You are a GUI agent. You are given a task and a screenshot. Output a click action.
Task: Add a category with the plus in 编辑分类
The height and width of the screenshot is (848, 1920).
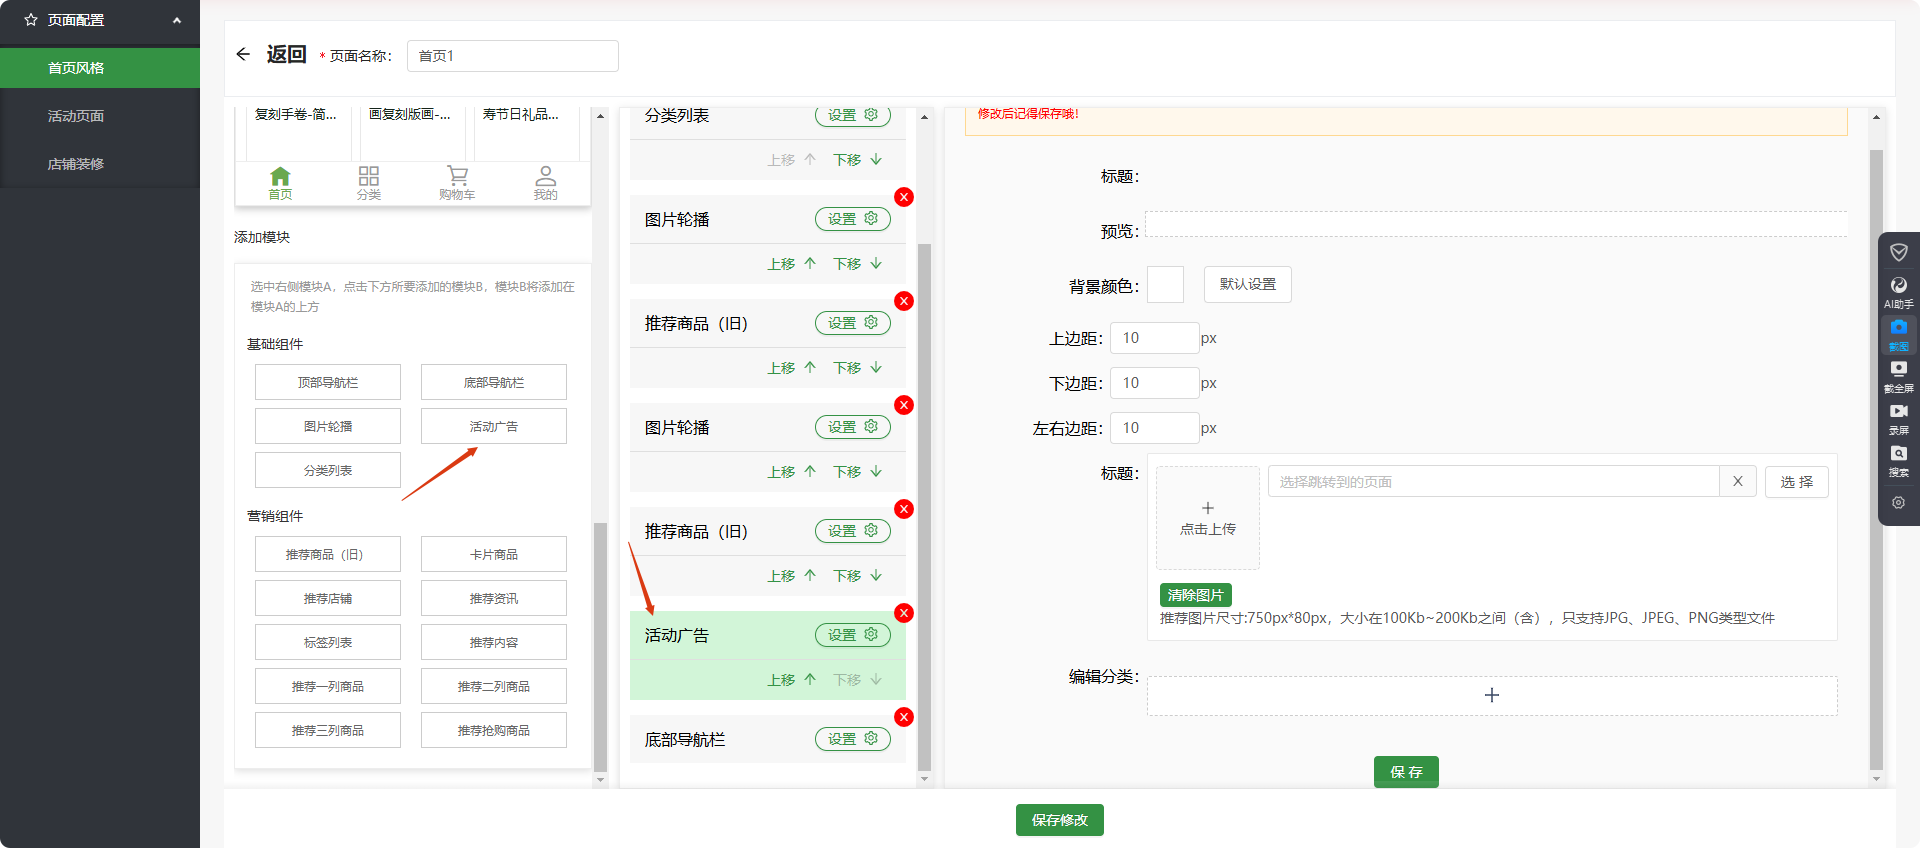click(x=1491, y=695)
